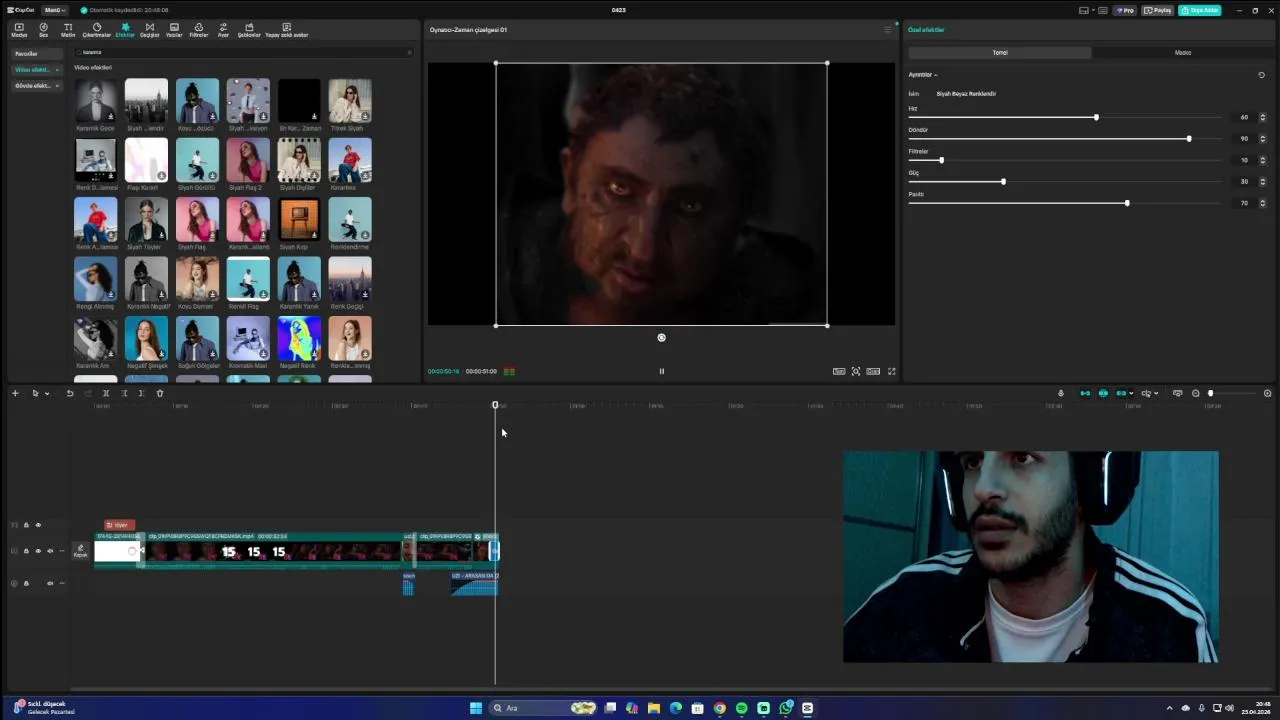Open the Ses audio panel

(43, 30)
